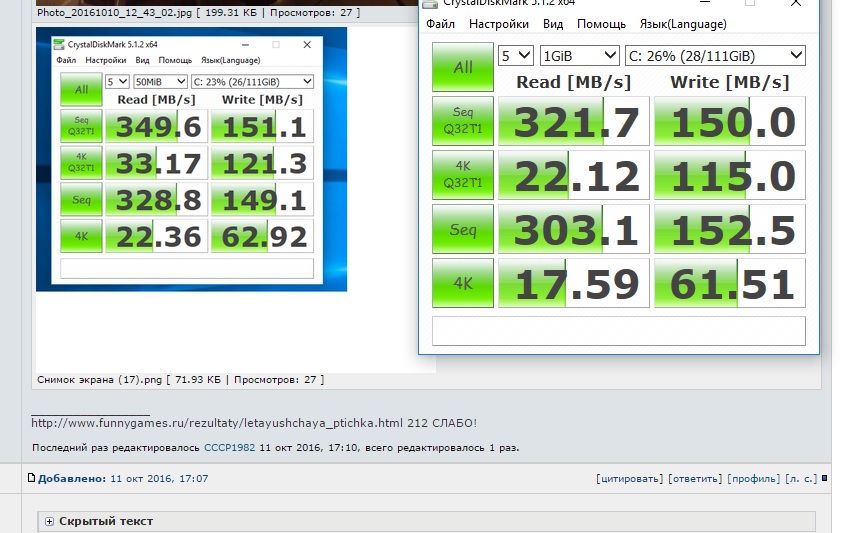Open Настройки menu in large CrystalDiskMark window
Image resolution: width=860 pixels, height=533 pixels.
499,24
